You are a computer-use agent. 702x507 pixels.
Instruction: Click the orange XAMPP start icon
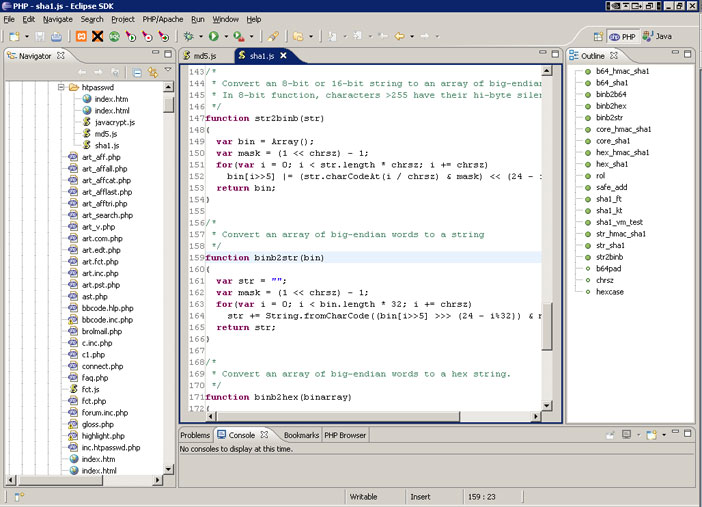tap(81, 36)
